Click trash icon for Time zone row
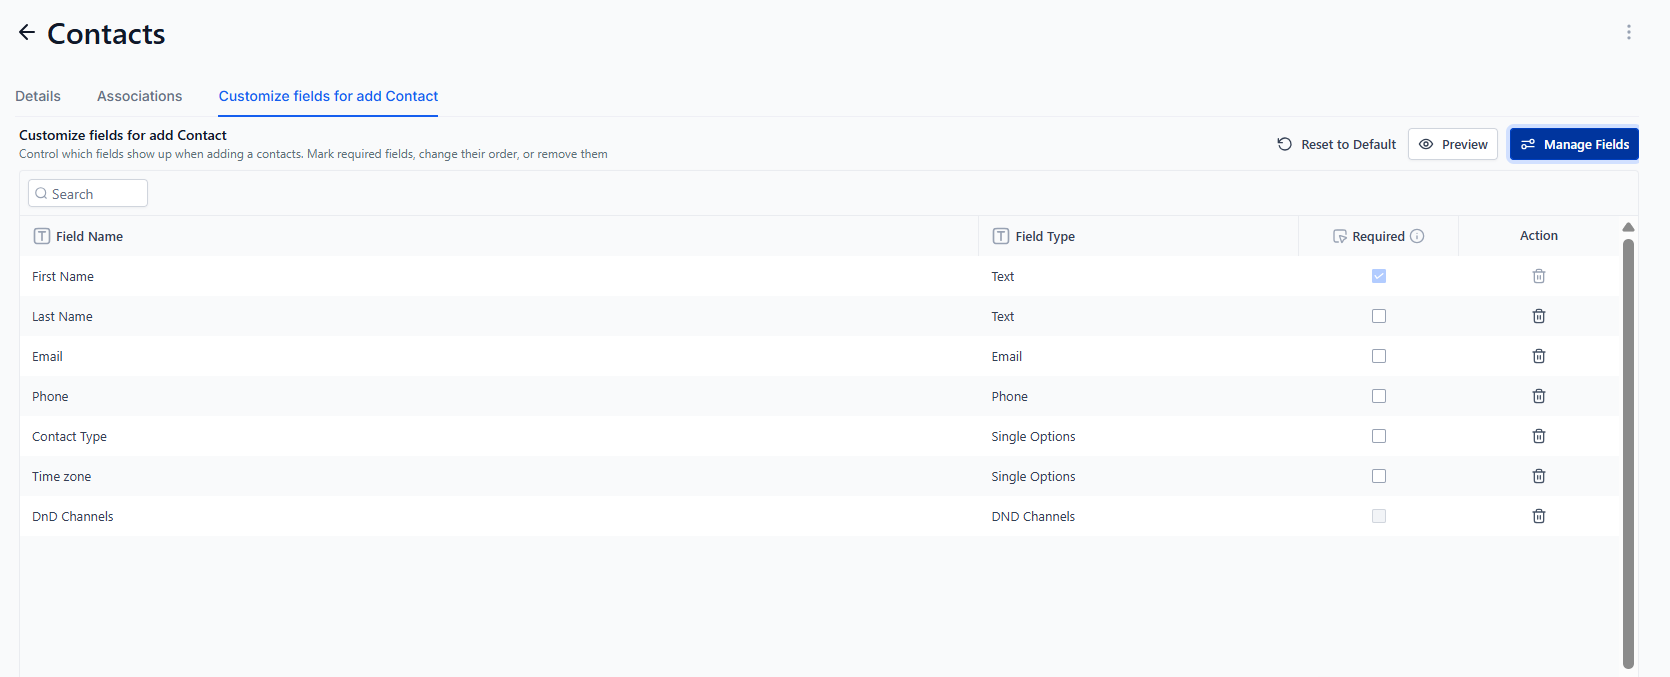1670x677 pixels. [x=1539, y=476]
